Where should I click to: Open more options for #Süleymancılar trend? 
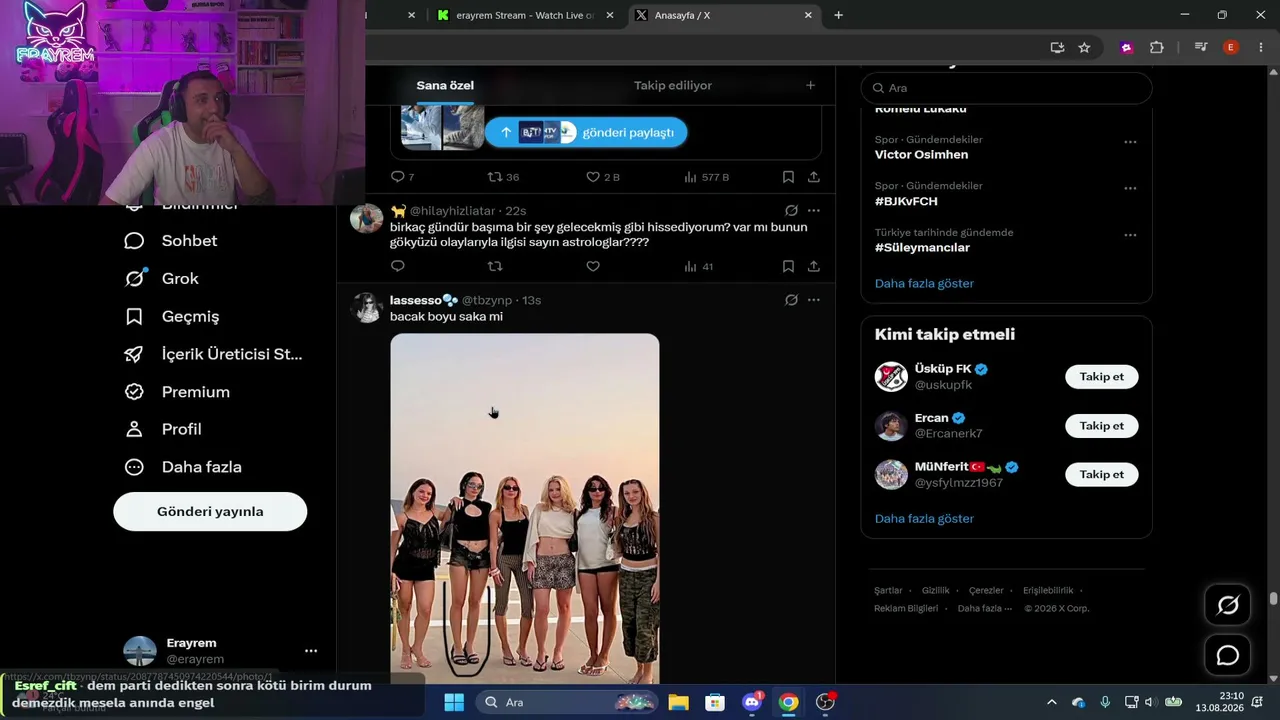1130,235
